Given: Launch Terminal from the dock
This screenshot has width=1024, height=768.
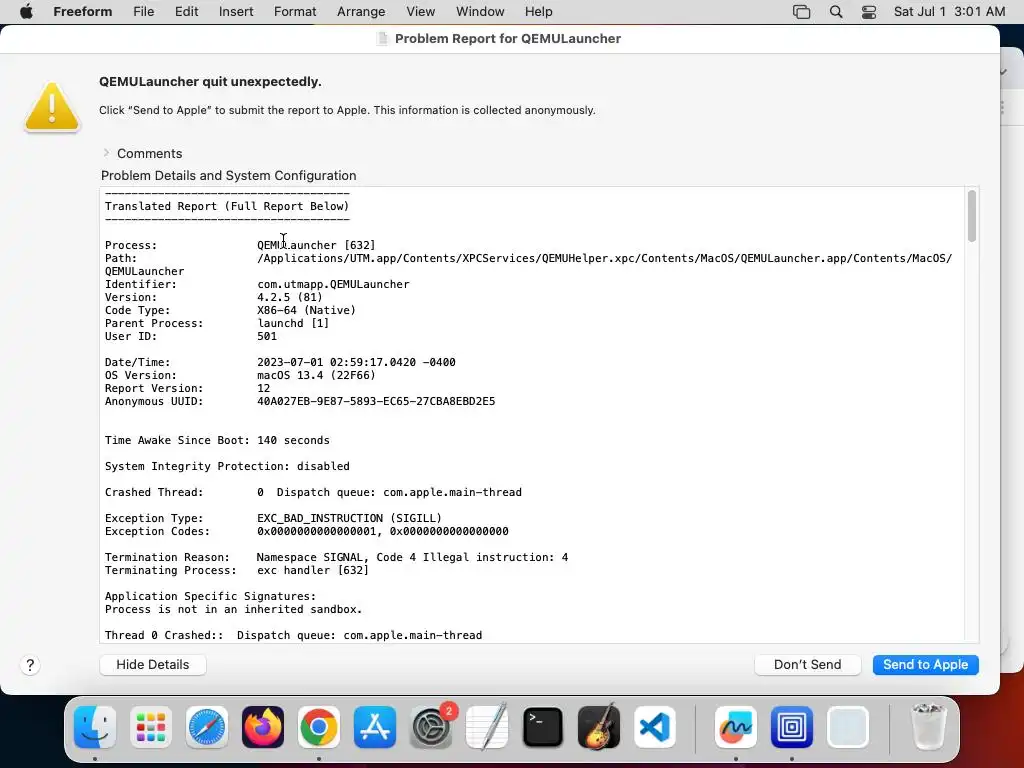Looking at the screenshot, I should (x=543, y=727).
